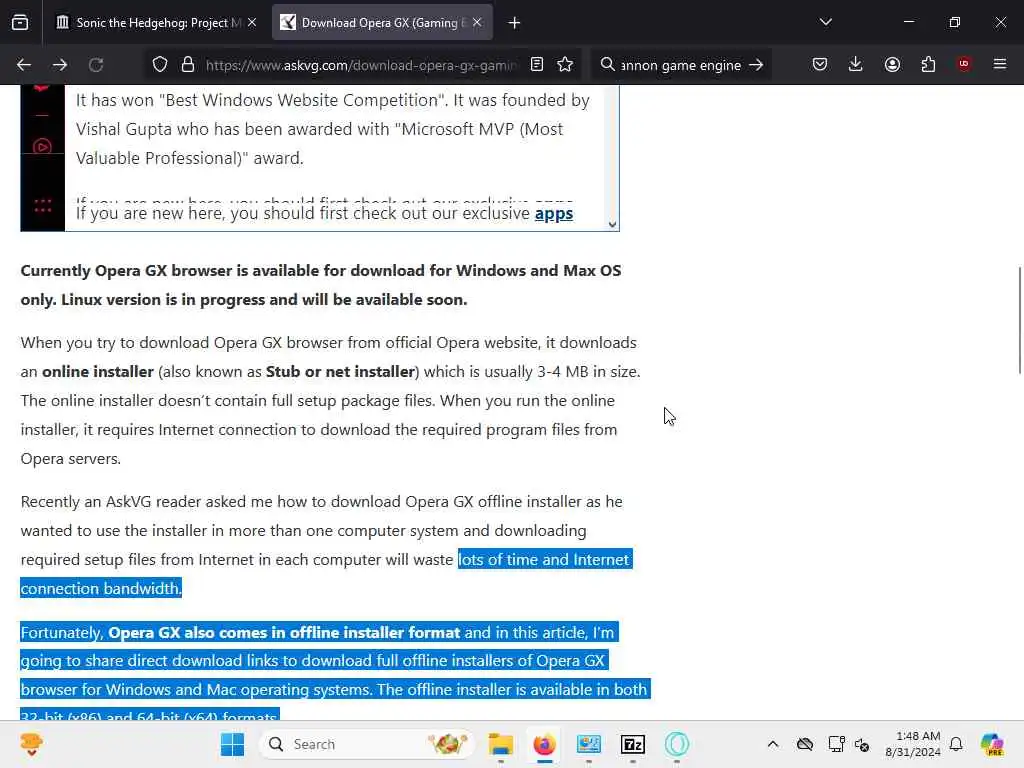Open Copilot preview icon in taskbar
Screen dimensions: 1024x768
pos(992,744)
